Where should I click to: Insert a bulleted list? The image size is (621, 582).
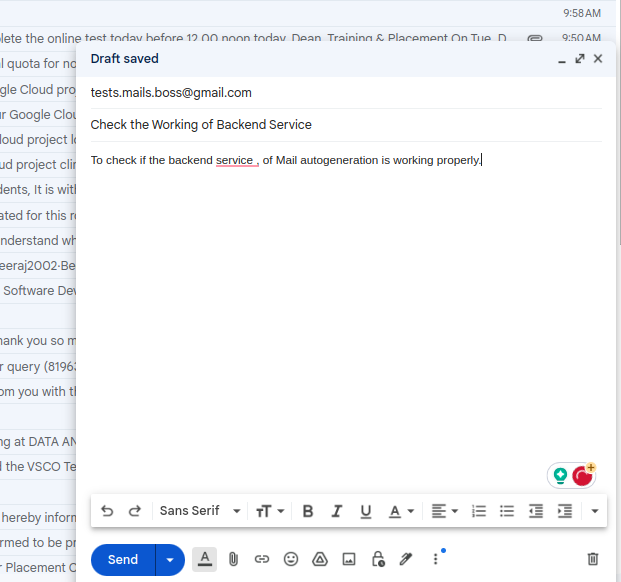coord(507,511)
